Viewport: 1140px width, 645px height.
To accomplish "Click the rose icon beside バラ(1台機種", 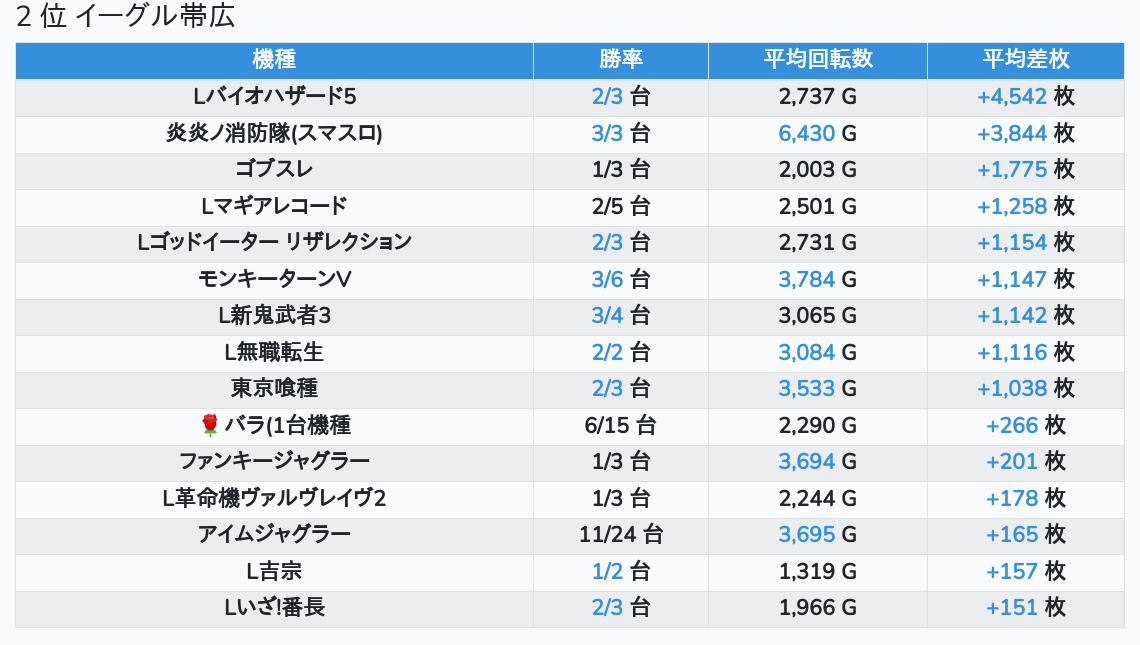I will 209,425.
